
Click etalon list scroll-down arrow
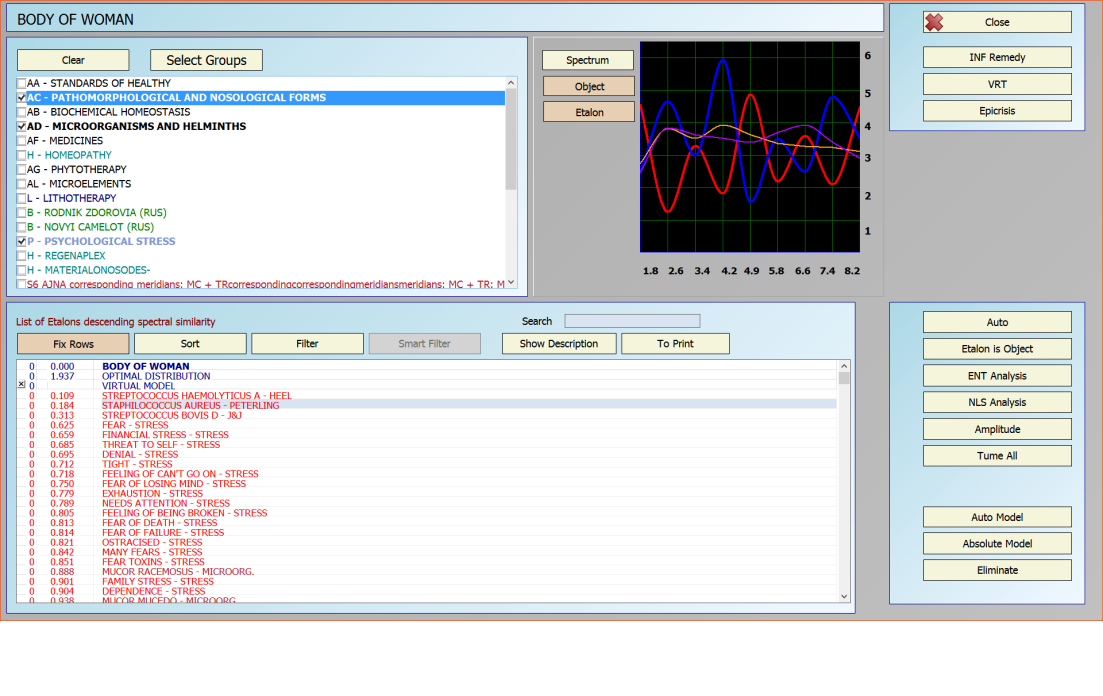click(x=844, y=596)
